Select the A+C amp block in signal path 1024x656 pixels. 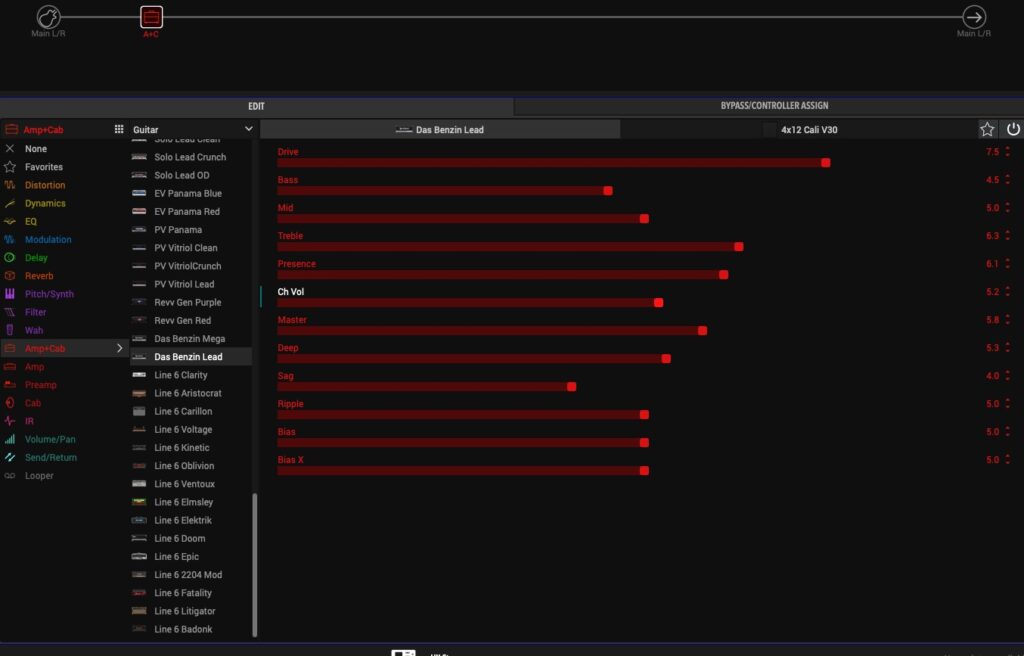point(151,17)
